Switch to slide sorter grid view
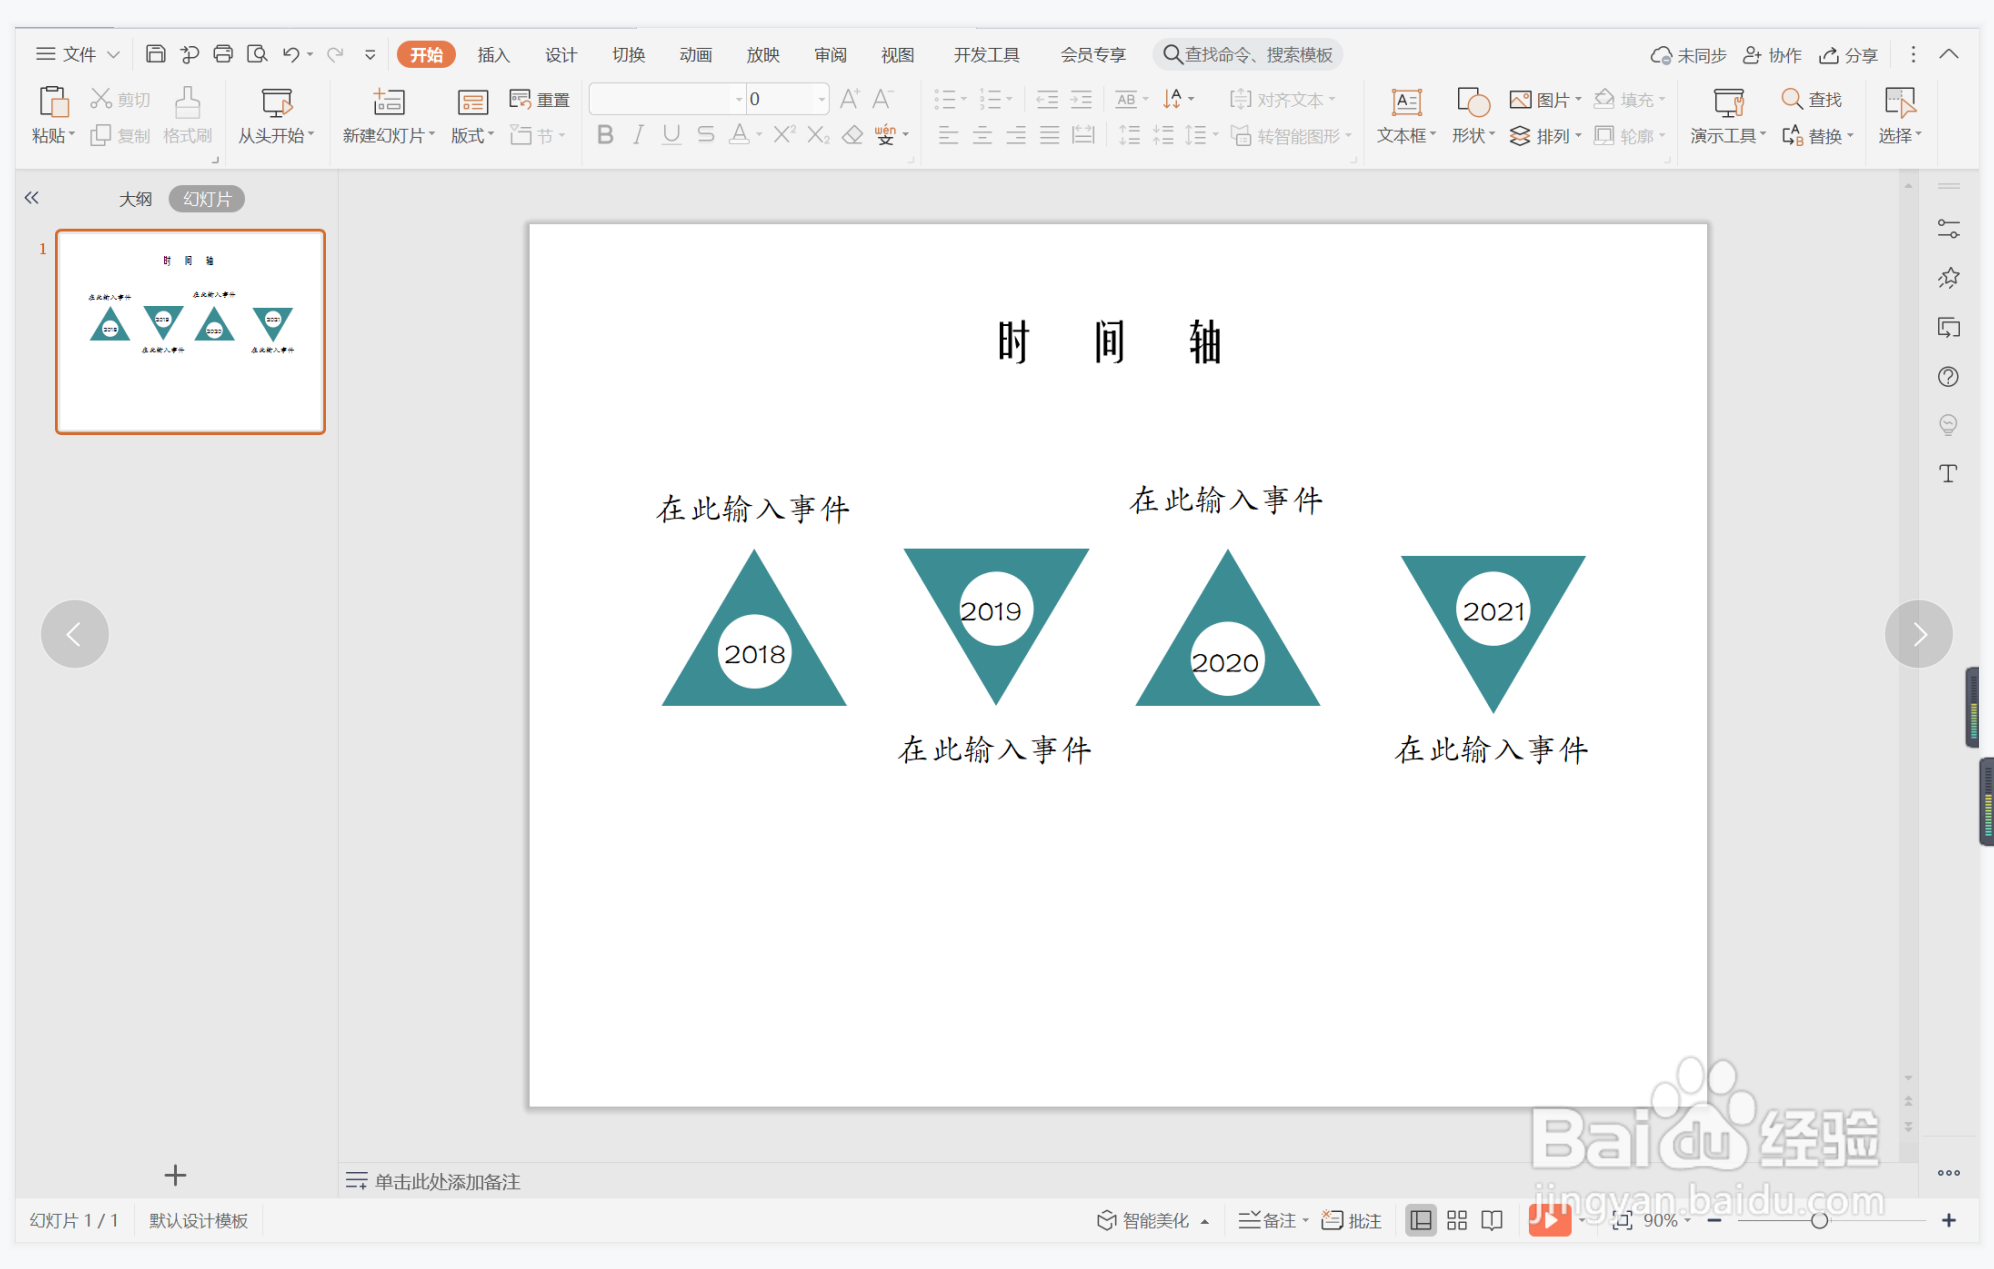This screenshot has width=1994, height=1269. (1457, 1220)
